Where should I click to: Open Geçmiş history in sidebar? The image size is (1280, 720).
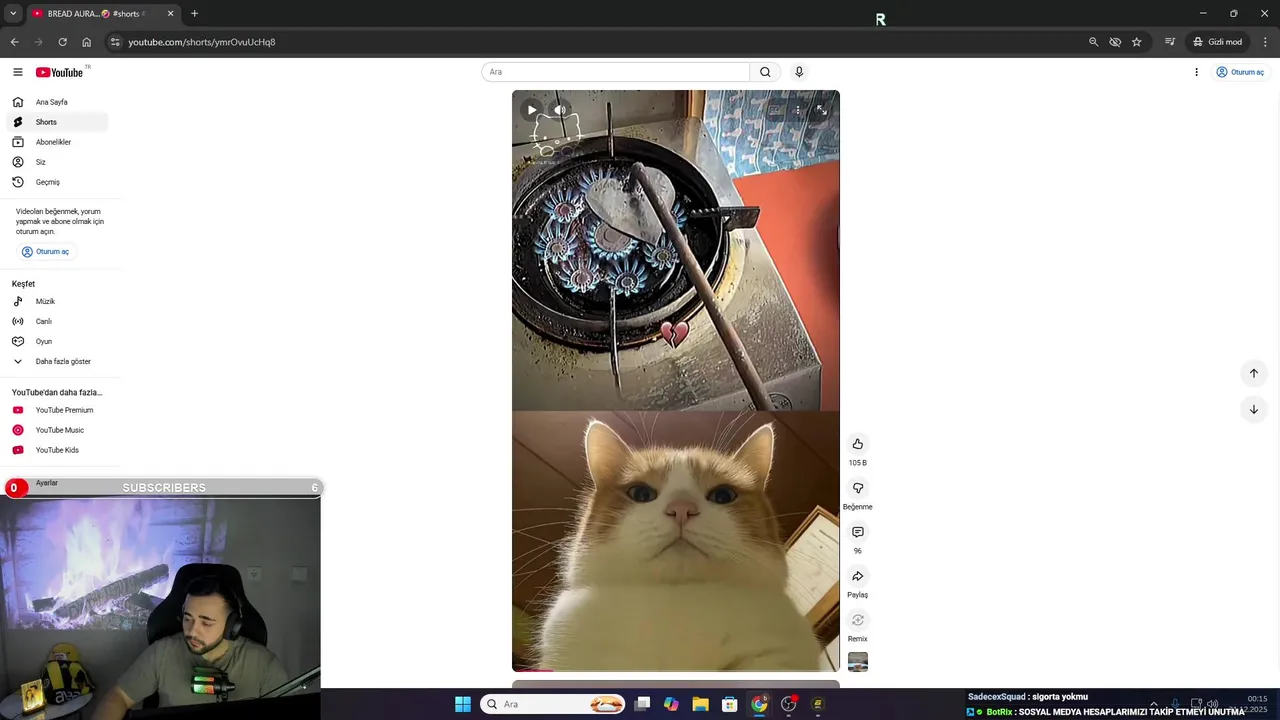click(x=58, y=182)
